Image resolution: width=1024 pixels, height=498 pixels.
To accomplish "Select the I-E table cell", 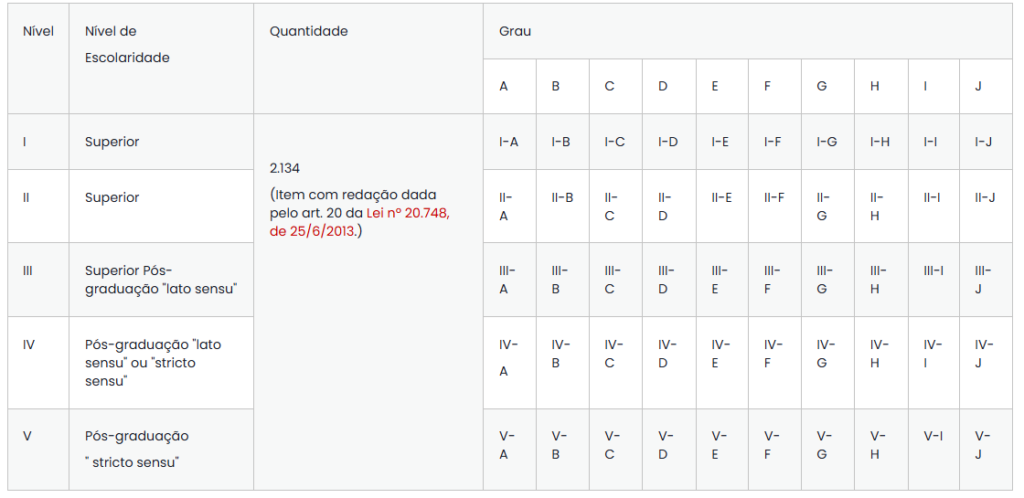I will point(720,142).
